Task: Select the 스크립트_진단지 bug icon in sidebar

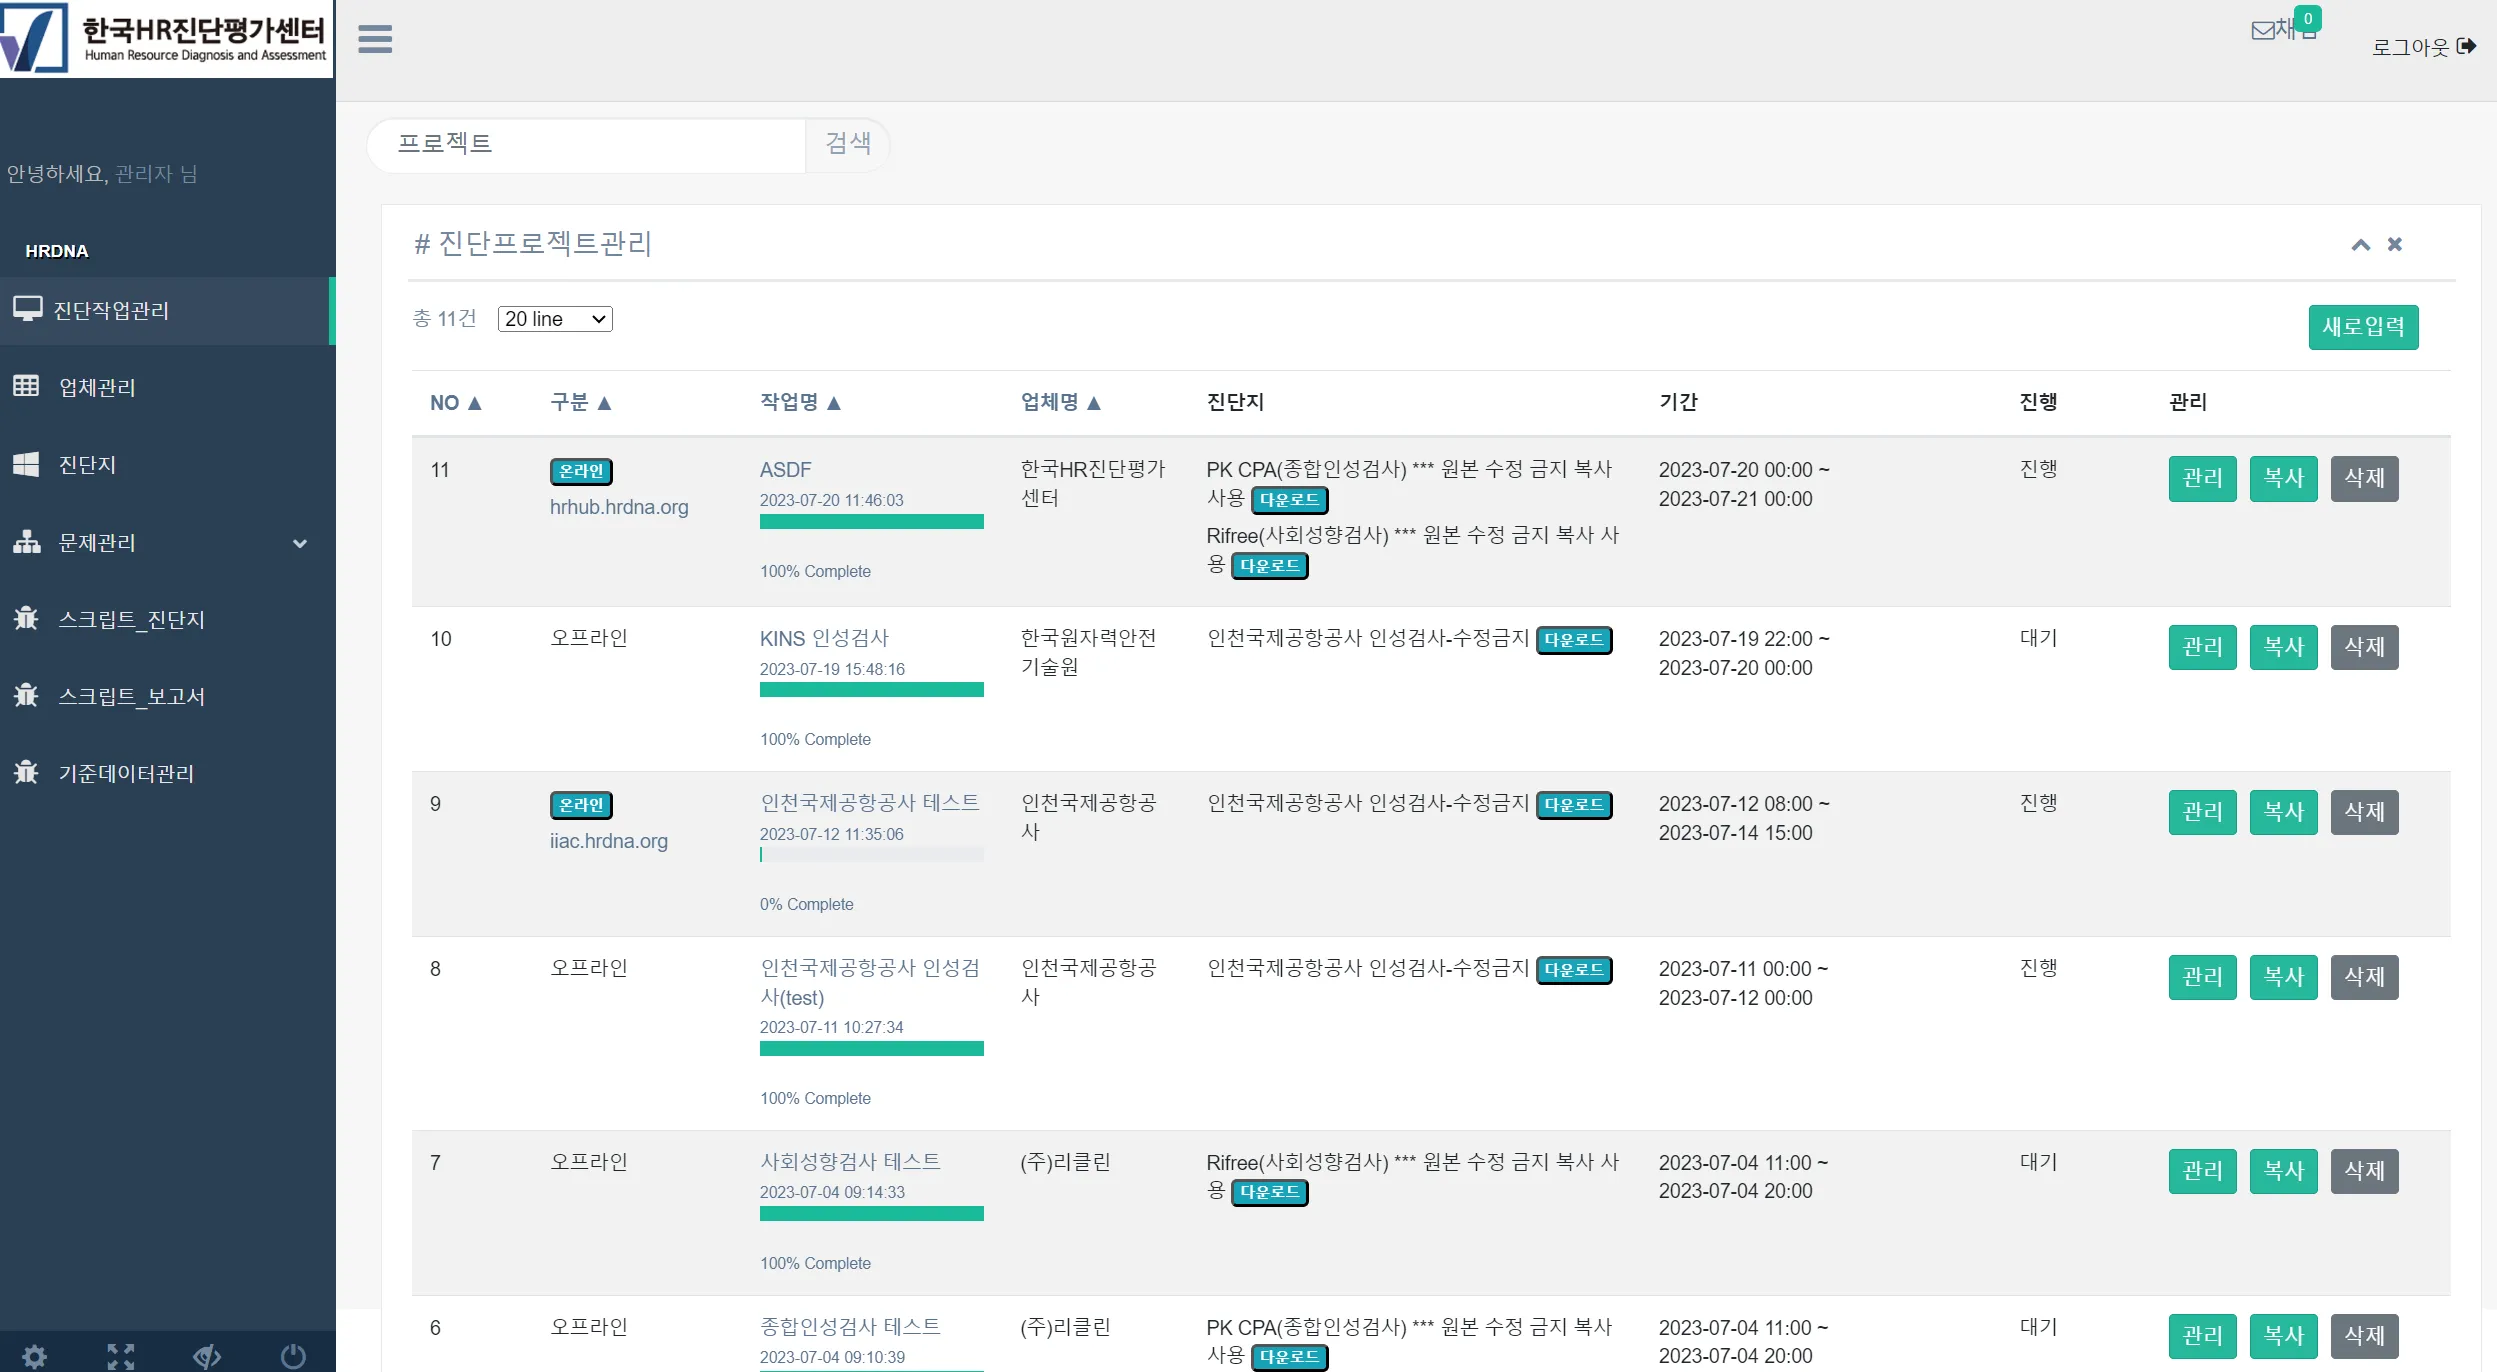Action: 27,619
